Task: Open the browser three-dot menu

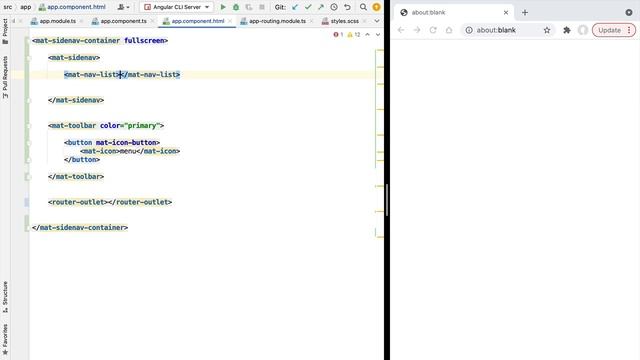Action: [x=629, y=30]
